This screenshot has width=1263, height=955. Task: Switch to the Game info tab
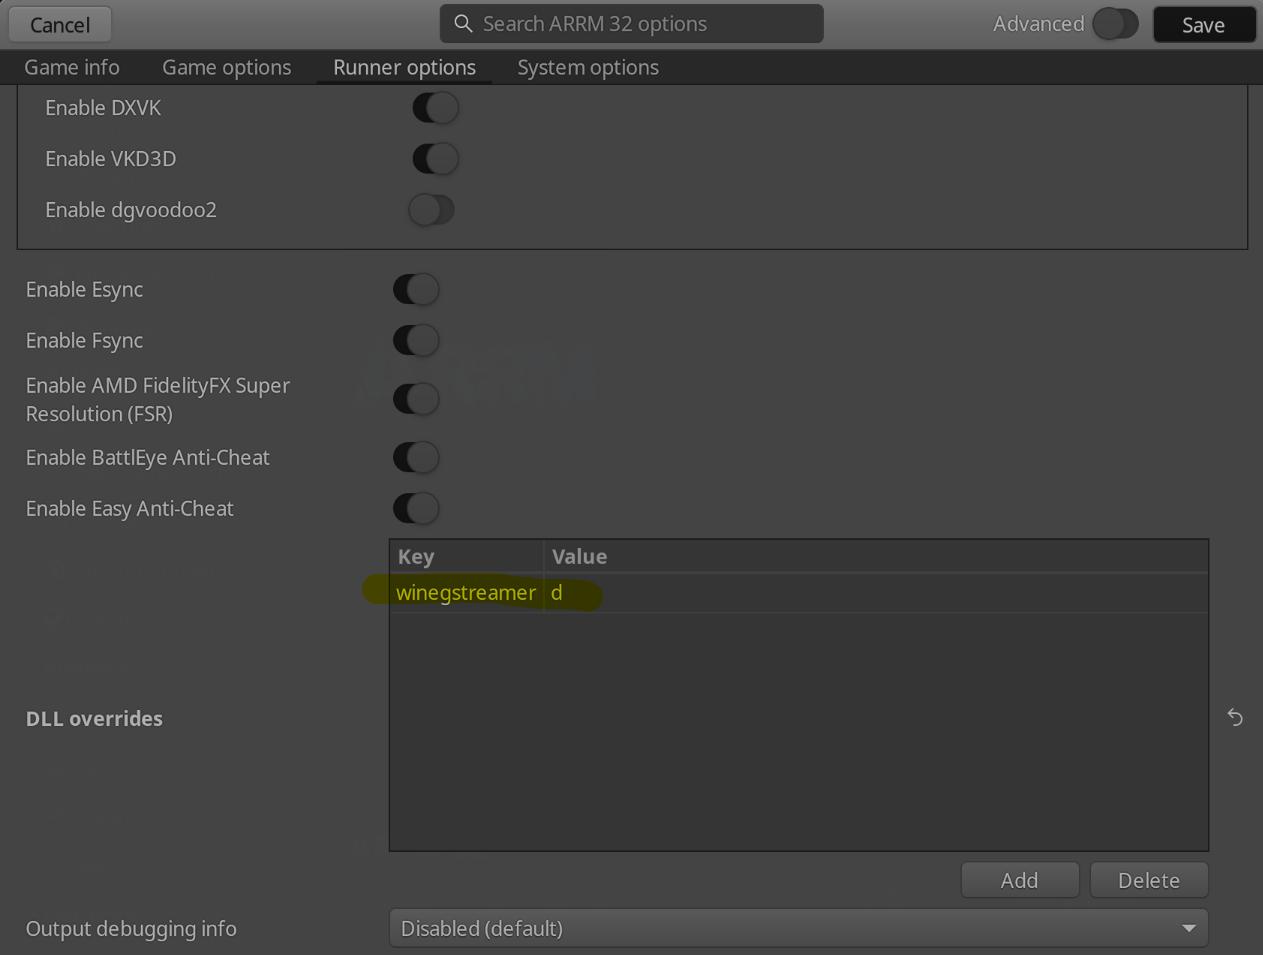tap(72, 68)
